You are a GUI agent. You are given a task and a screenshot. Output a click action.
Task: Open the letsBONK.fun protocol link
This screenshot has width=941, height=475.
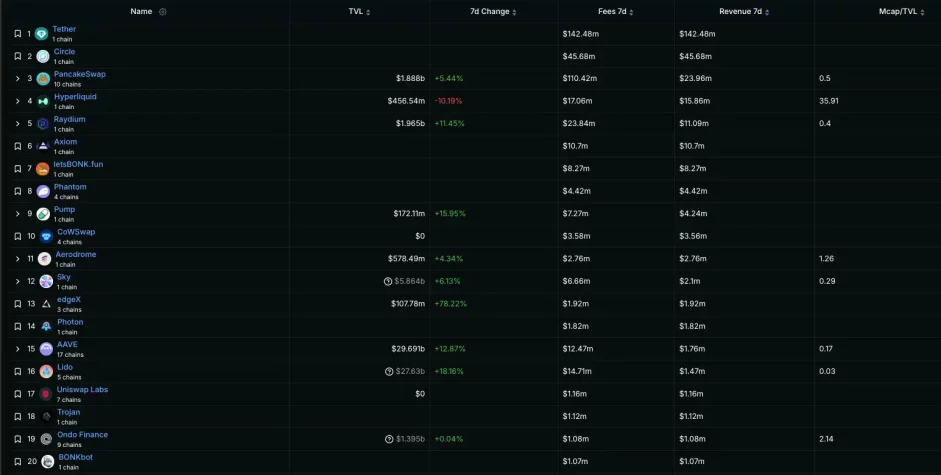pyautogui.click(x=78, y=164)
